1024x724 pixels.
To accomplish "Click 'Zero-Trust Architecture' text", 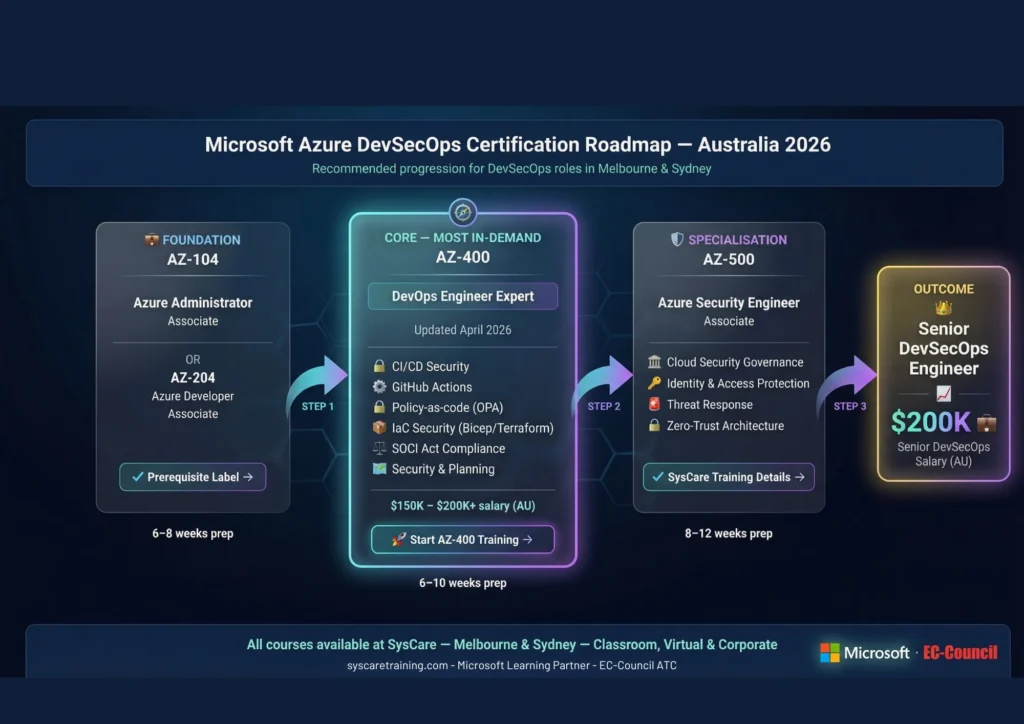I will [x=725, y=426].
